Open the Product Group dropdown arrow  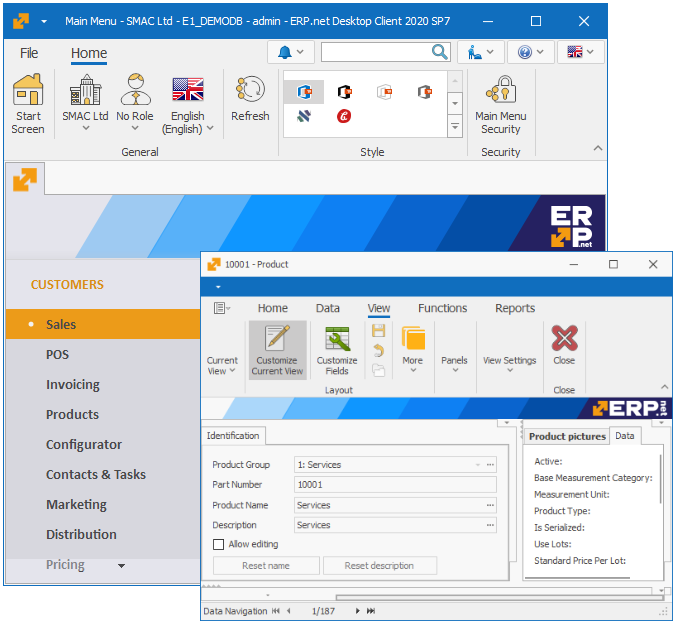pyautogui.click(x=478, y=465)
